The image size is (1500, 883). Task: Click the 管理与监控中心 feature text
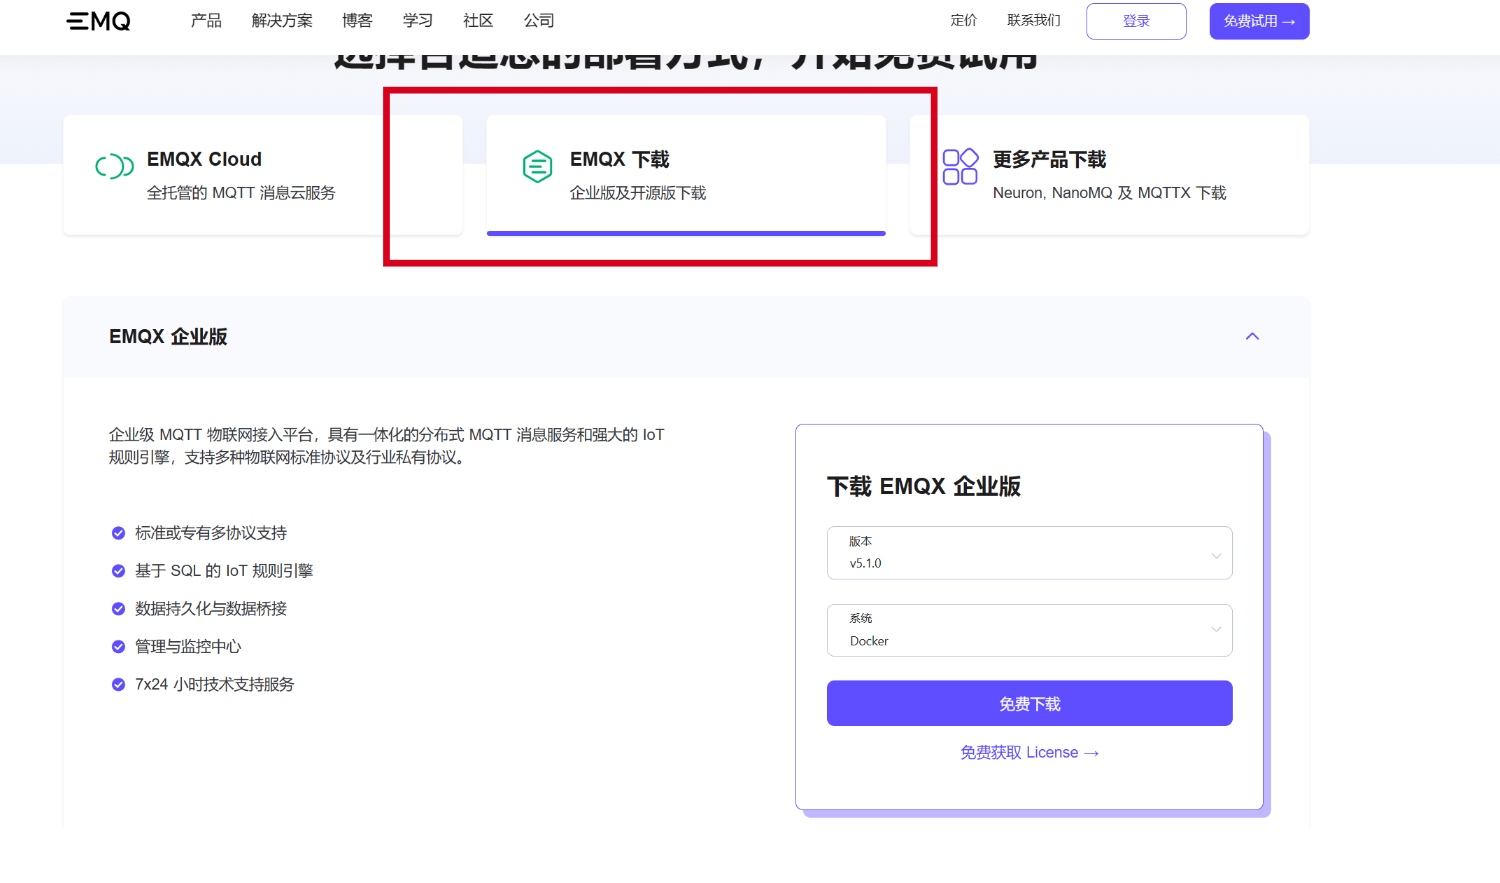(188, 647)
